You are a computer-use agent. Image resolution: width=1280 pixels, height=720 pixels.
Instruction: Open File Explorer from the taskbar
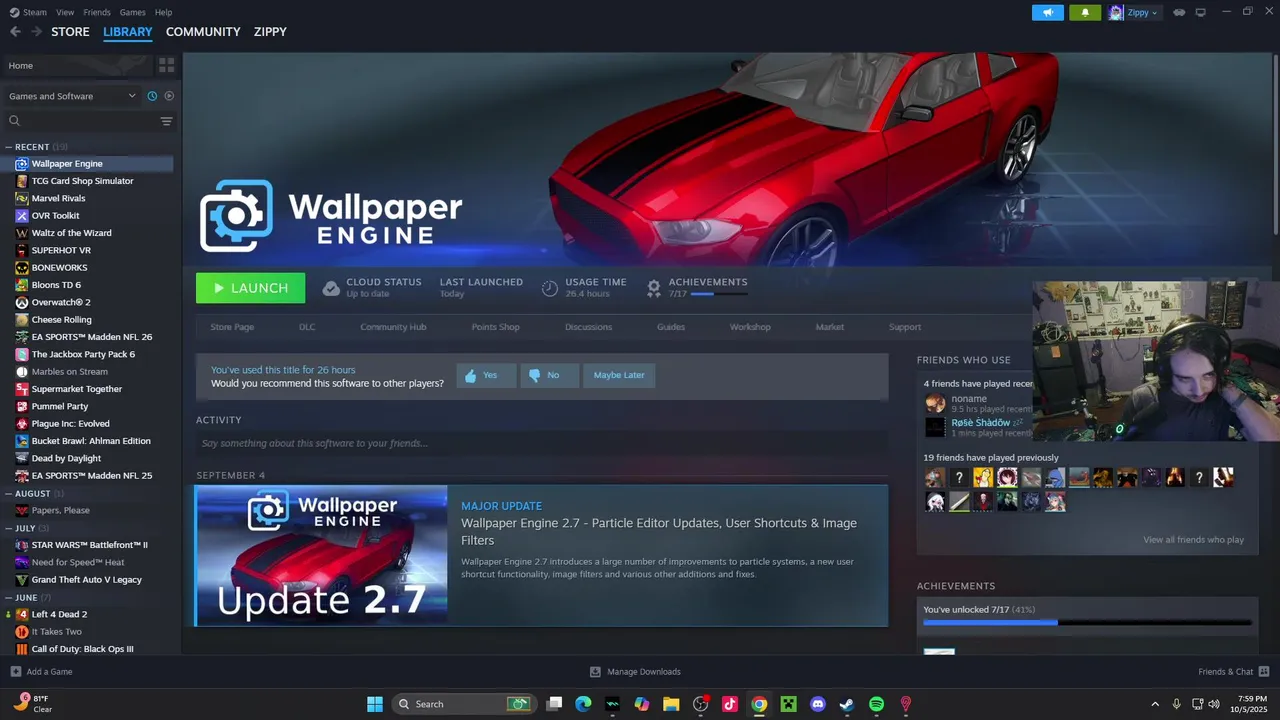point(671,704)
